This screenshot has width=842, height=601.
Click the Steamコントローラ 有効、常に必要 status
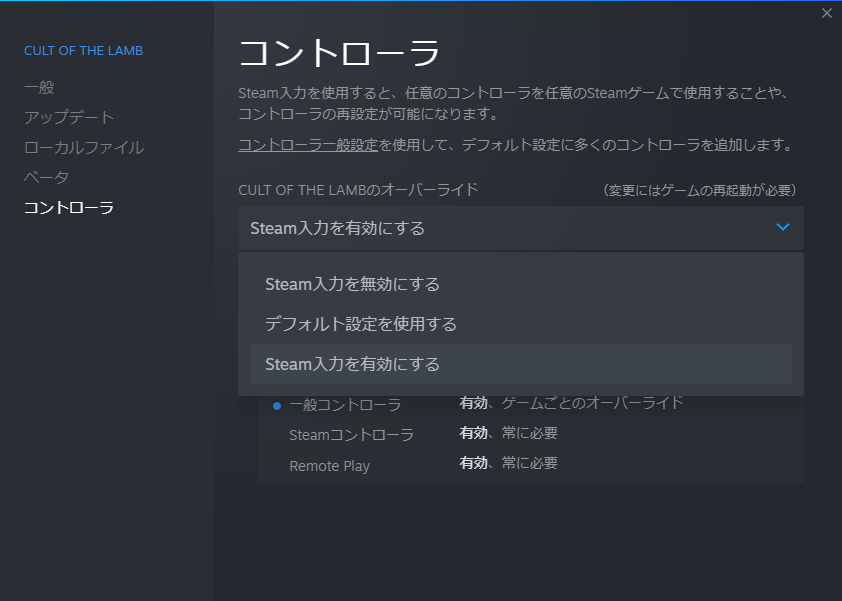click(x=509, y=433)
